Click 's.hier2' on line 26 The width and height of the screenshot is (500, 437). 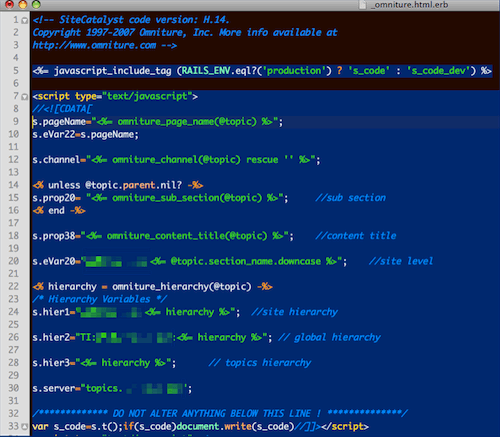(51, 337)
